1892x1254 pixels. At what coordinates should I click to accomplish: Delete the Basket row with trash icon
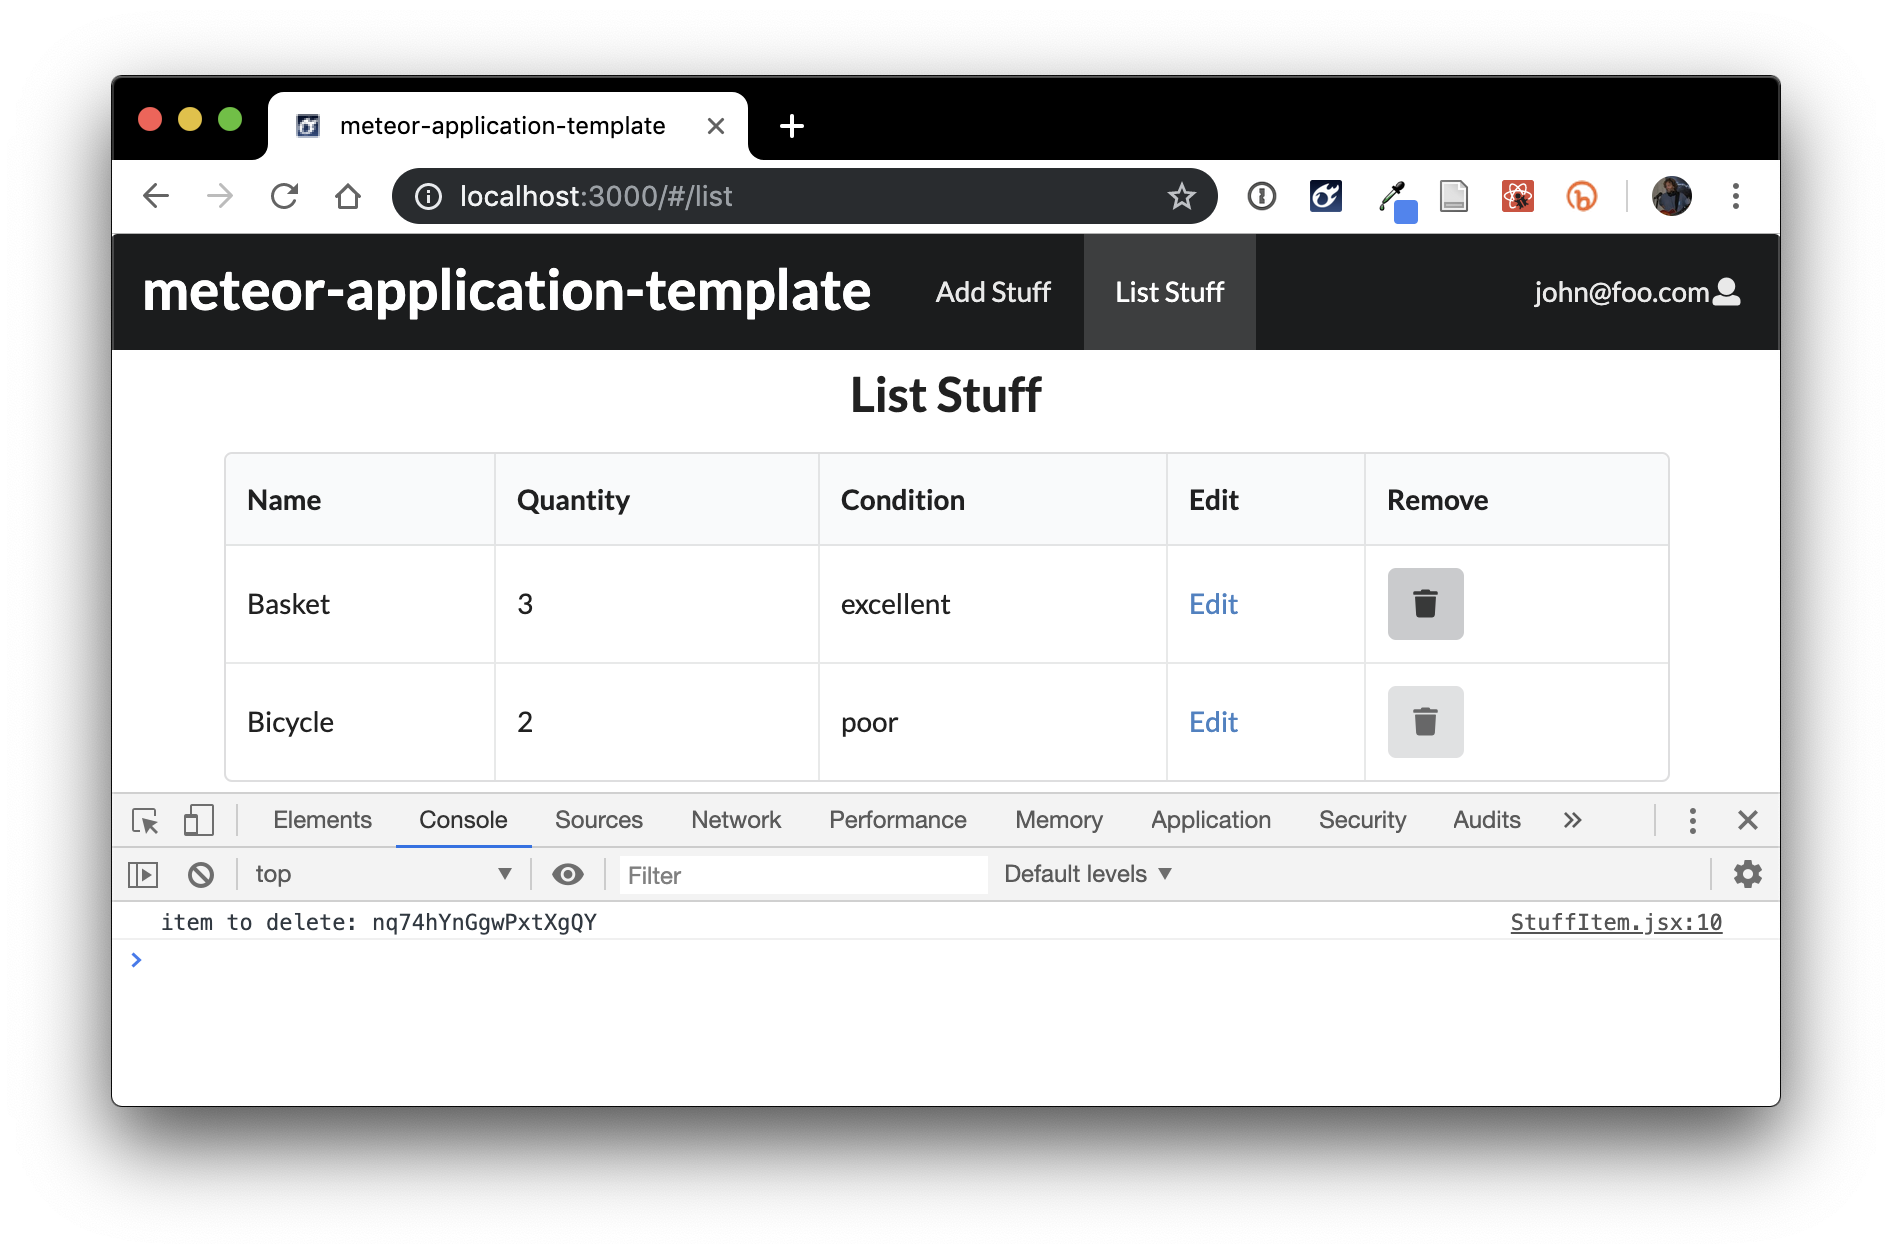point(1424,604)
